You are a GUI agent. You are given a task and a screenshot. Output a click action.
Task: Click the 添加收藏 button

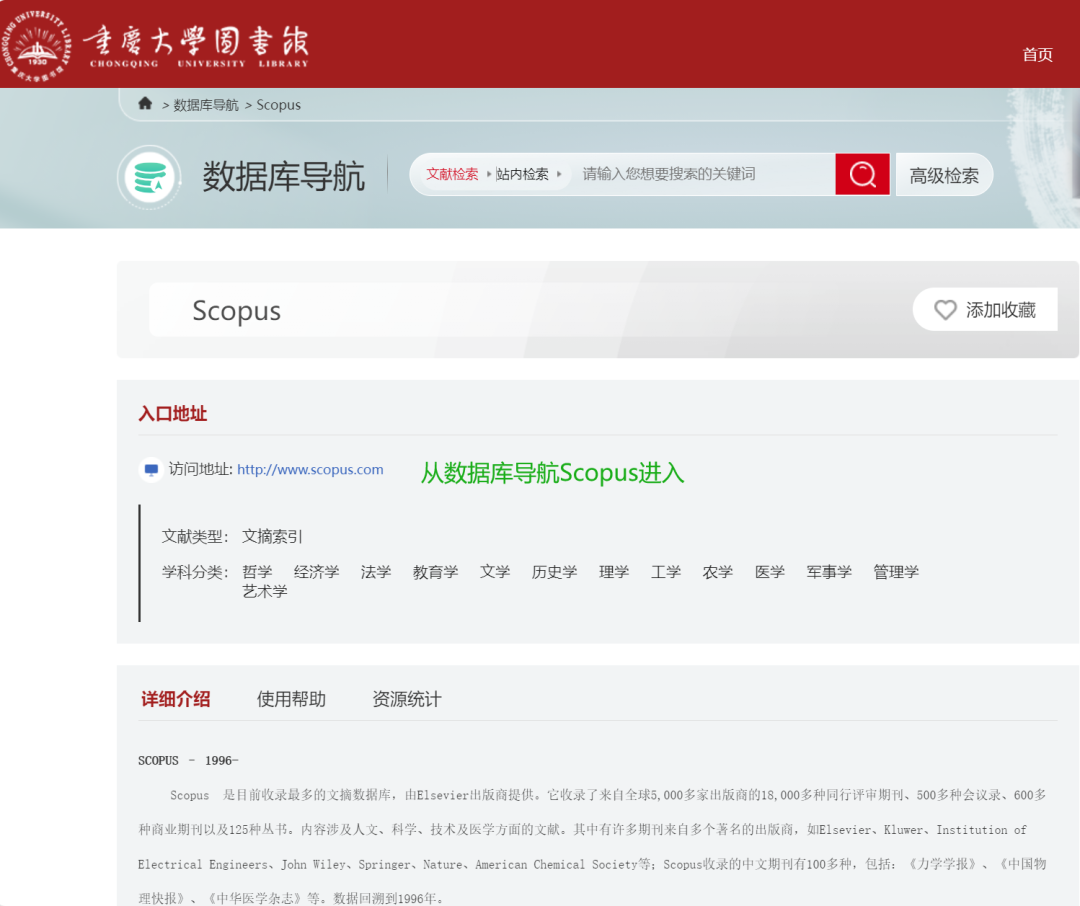tap(985, 310)
